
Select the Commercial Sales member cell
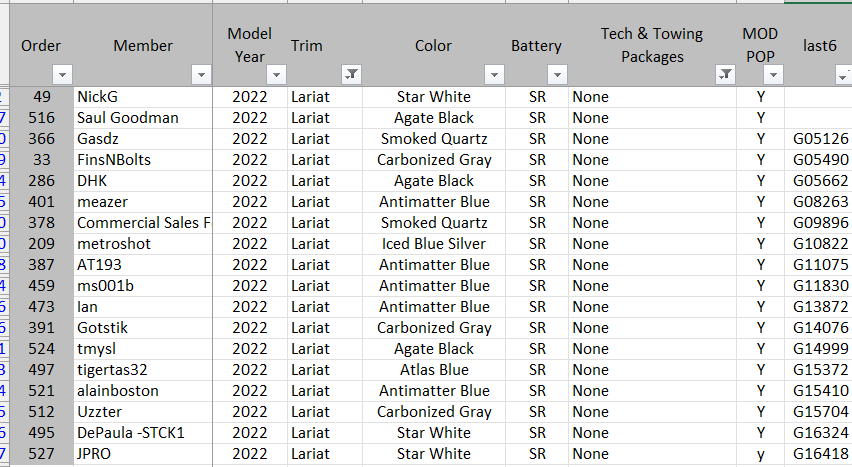pyautogui.click(x=143, y=223)
